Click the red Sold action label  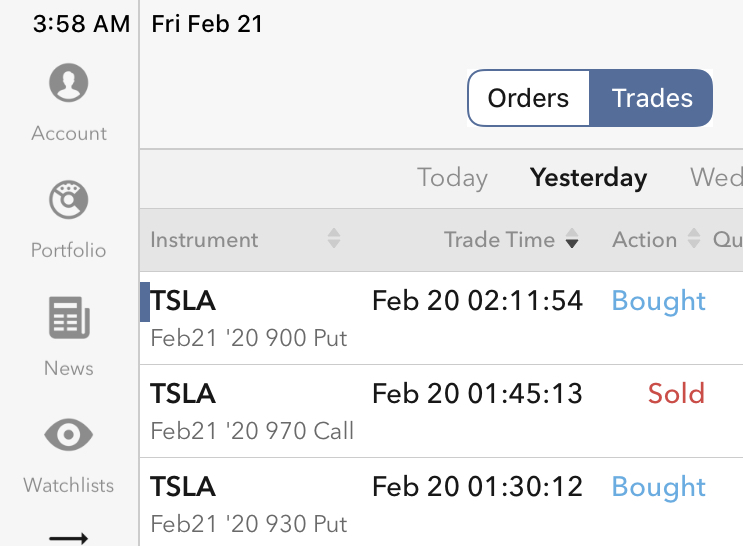click(x=676, y=393)
